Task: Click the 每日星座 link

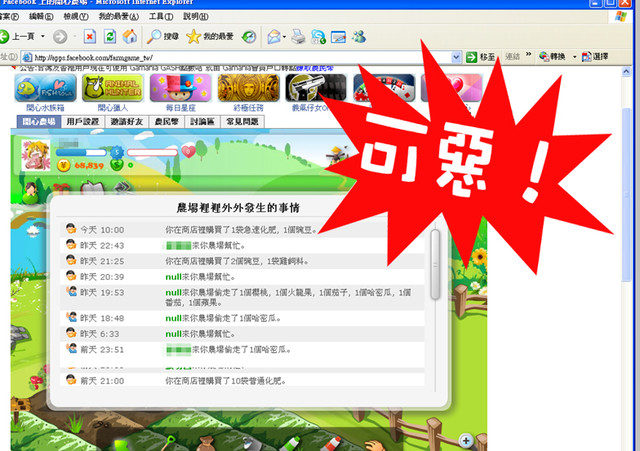Action: [x=181, y=108]
